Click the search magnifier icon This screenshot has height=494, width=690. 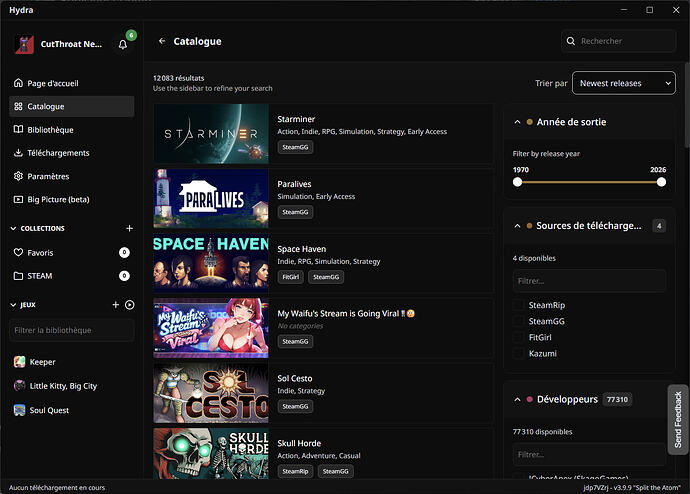coord(571,41)
